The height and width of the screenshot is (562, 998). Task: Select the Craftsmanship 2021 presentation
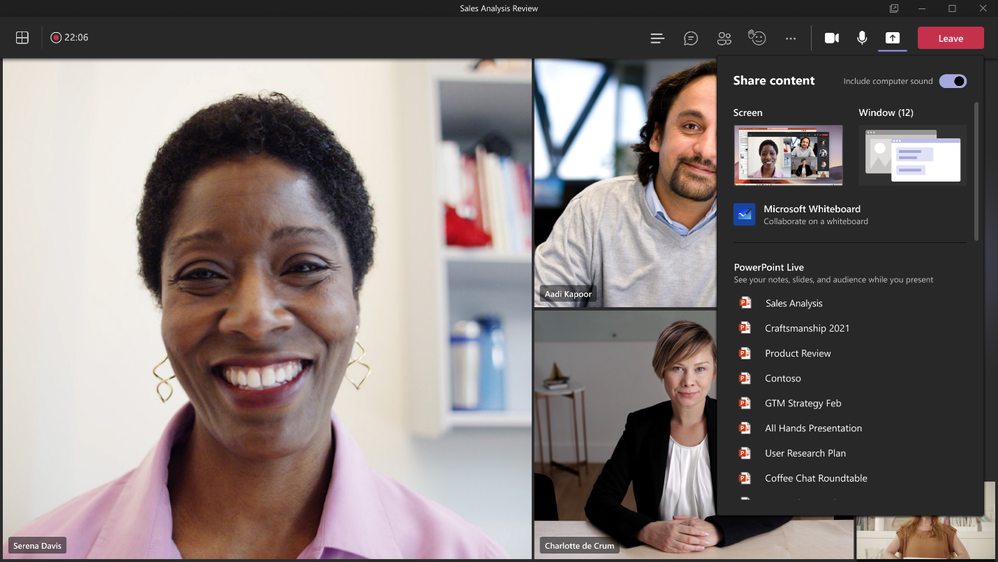[x=807, y=328]
